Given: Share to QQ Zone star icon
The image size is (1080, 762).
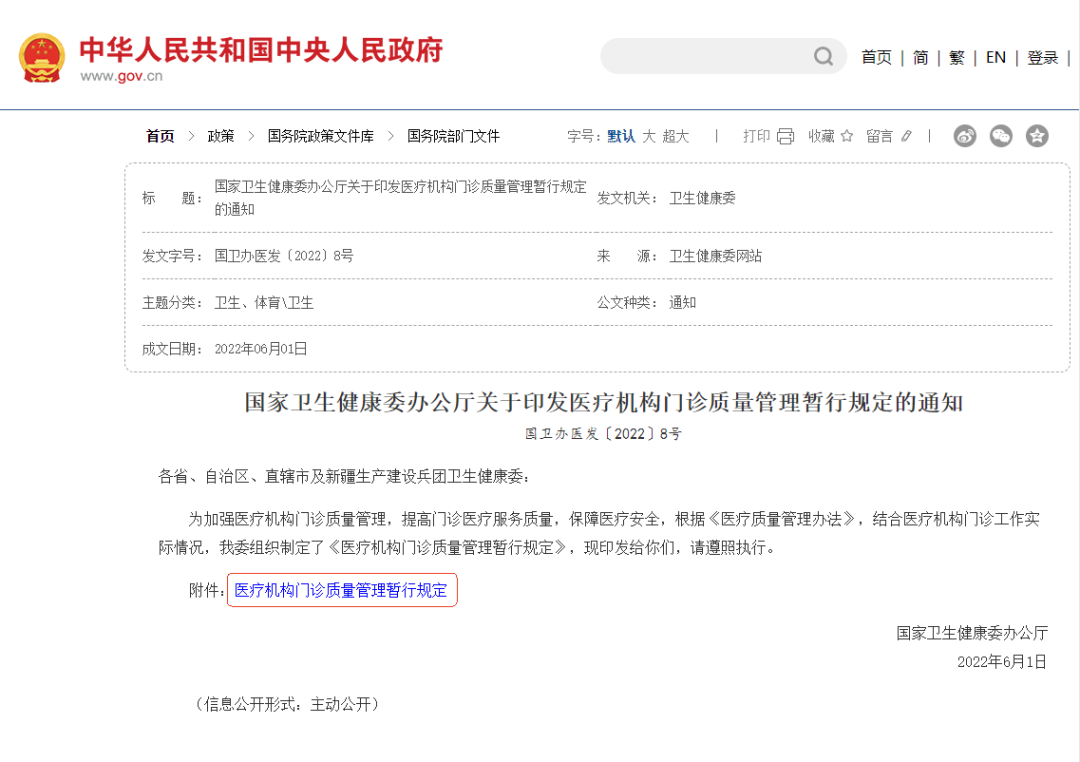Looking at the screenshot, I should pos(1037,136).
